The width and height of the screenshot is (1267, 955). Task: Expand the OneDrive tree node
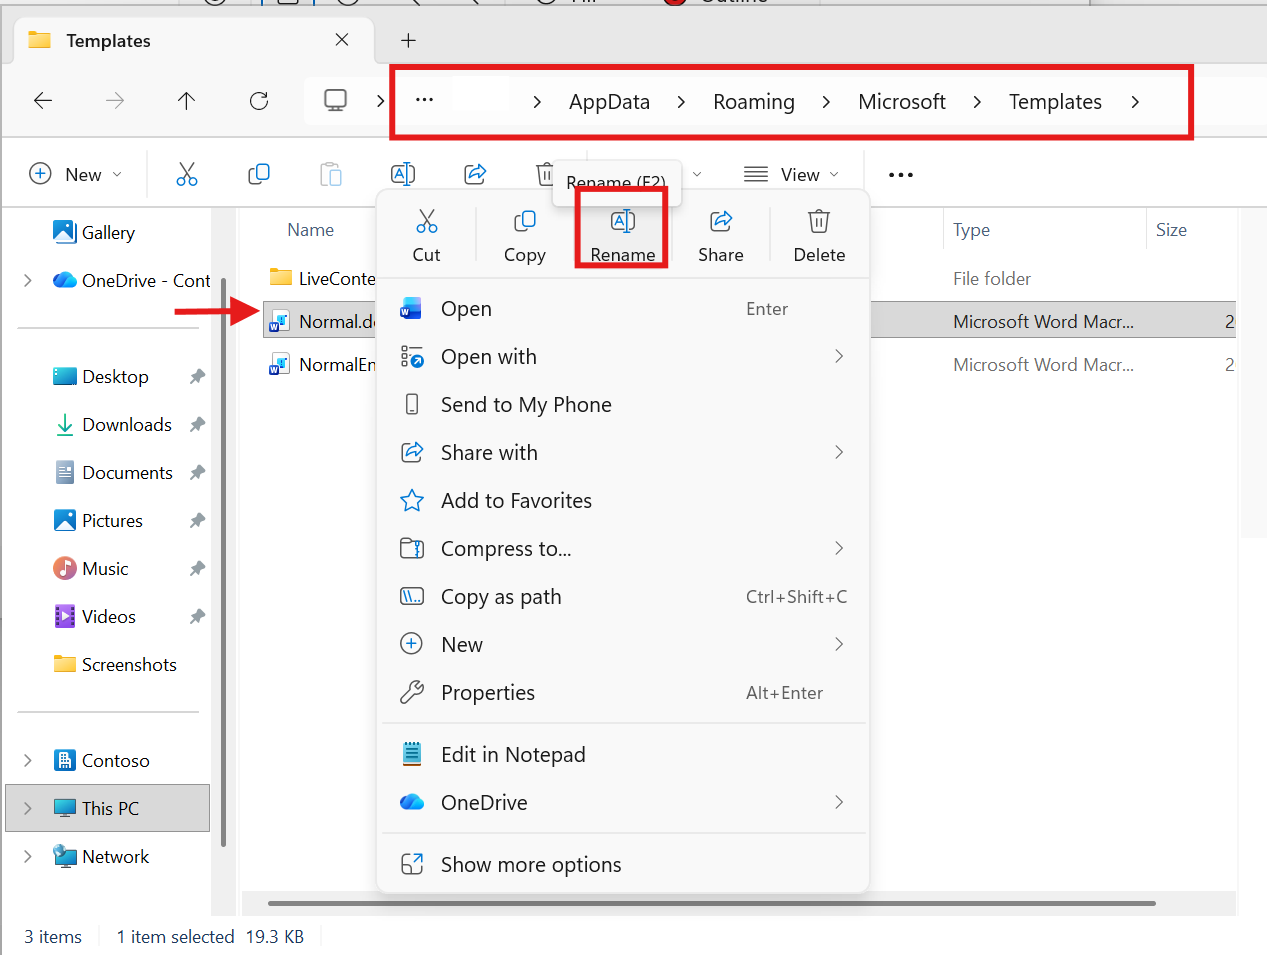coord(28,281)
